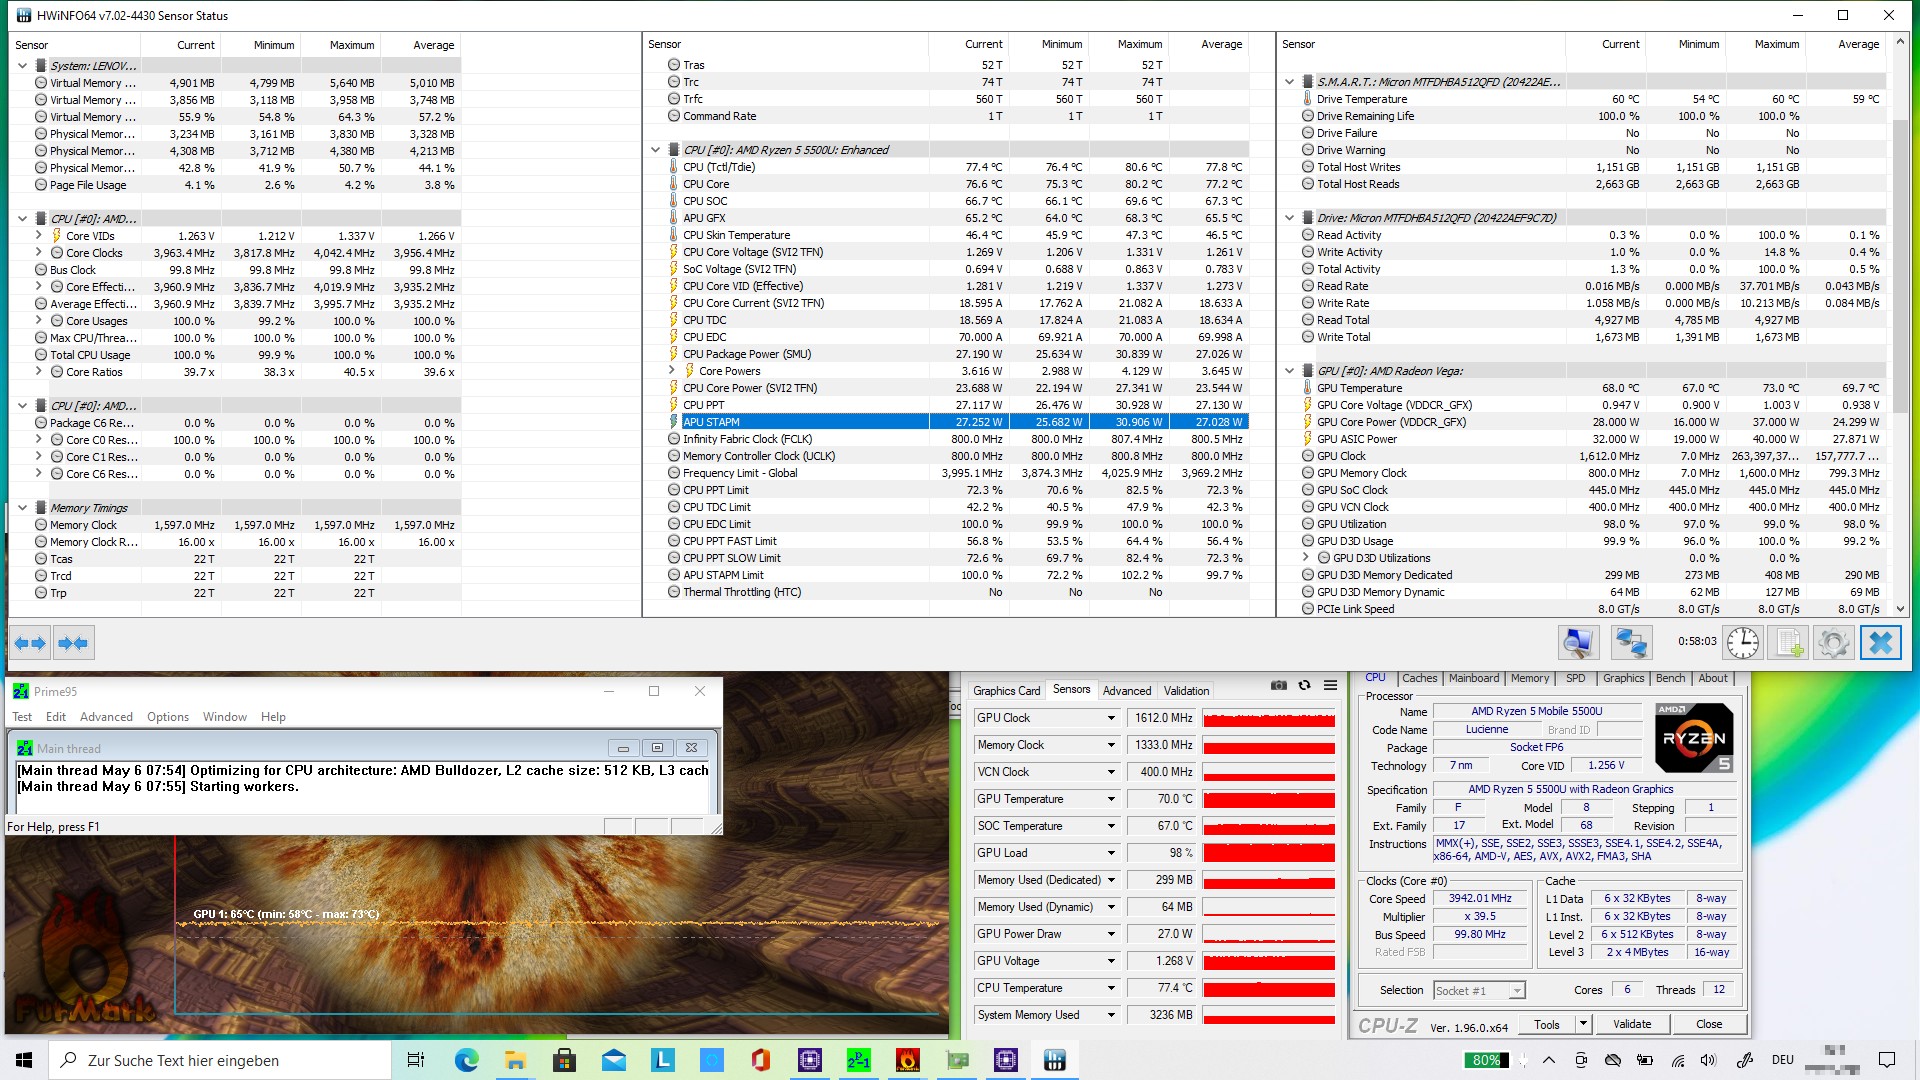
Task: Click the HWiNFO clock reset timer icon
Action: click(x=1742, y=643)
